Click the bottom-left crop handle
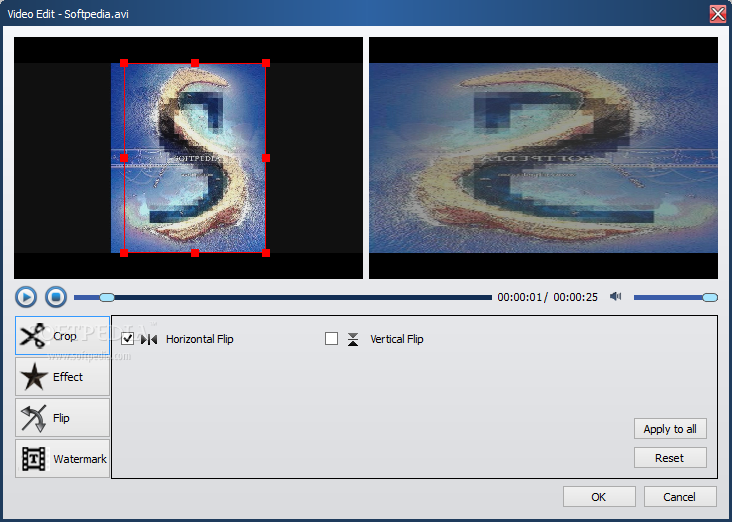The height and width of the screenshot is (522, 732). coord(124,253)
